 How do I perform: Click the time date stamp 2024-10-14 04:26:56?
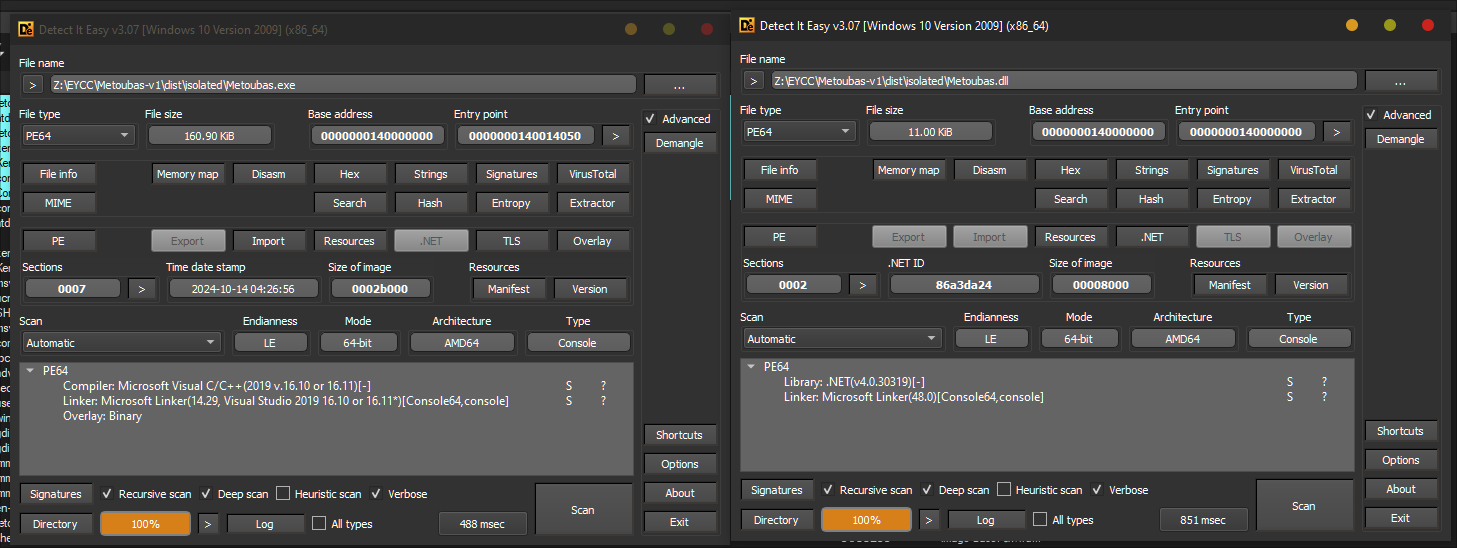[243, 288]
